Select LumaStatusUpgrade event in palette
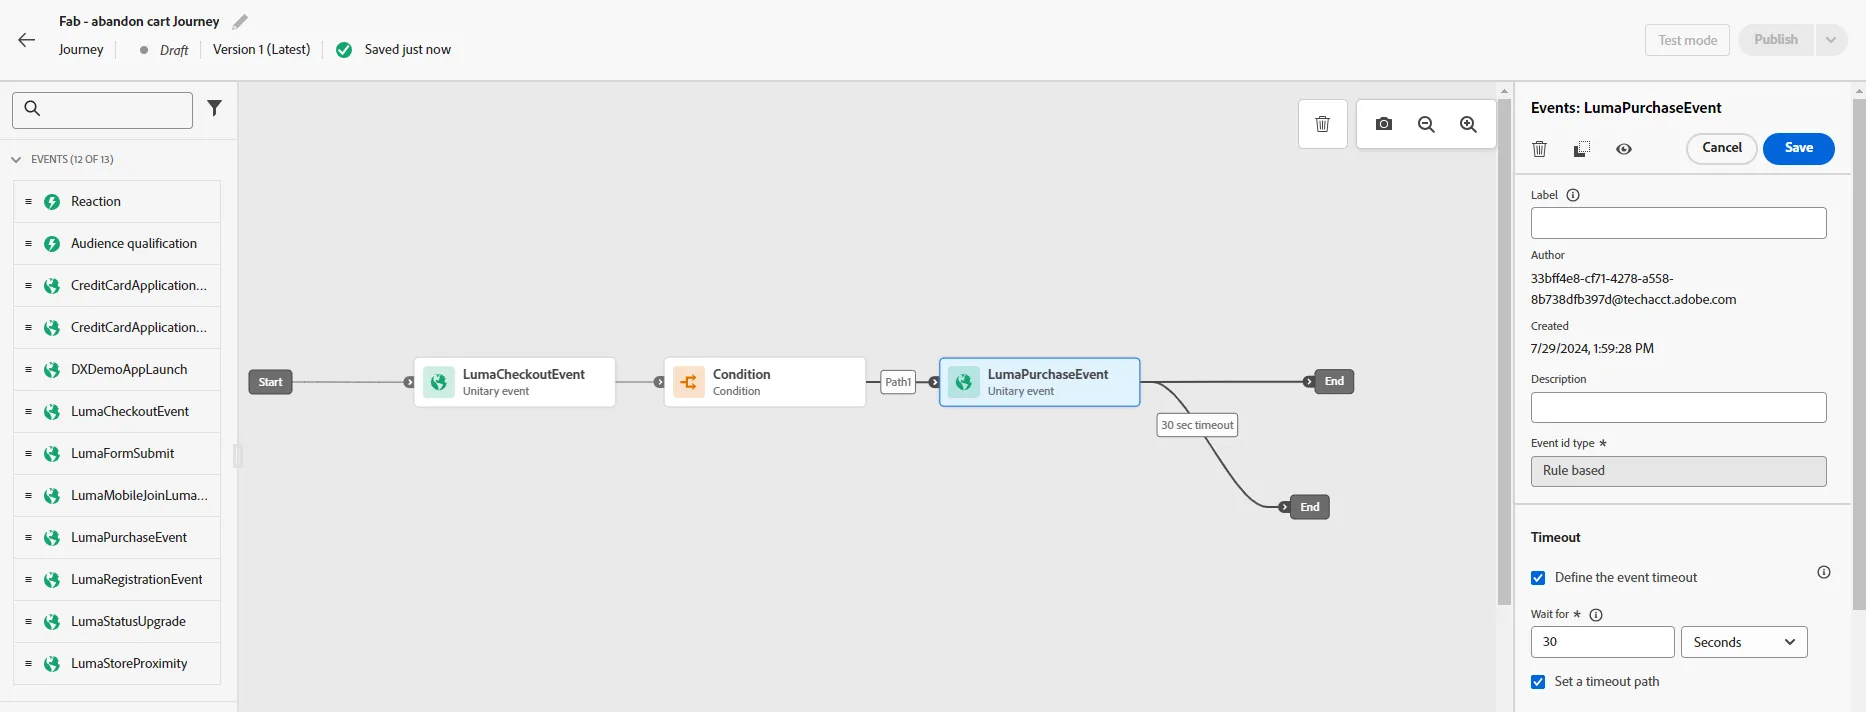 (x=117, y=622)
